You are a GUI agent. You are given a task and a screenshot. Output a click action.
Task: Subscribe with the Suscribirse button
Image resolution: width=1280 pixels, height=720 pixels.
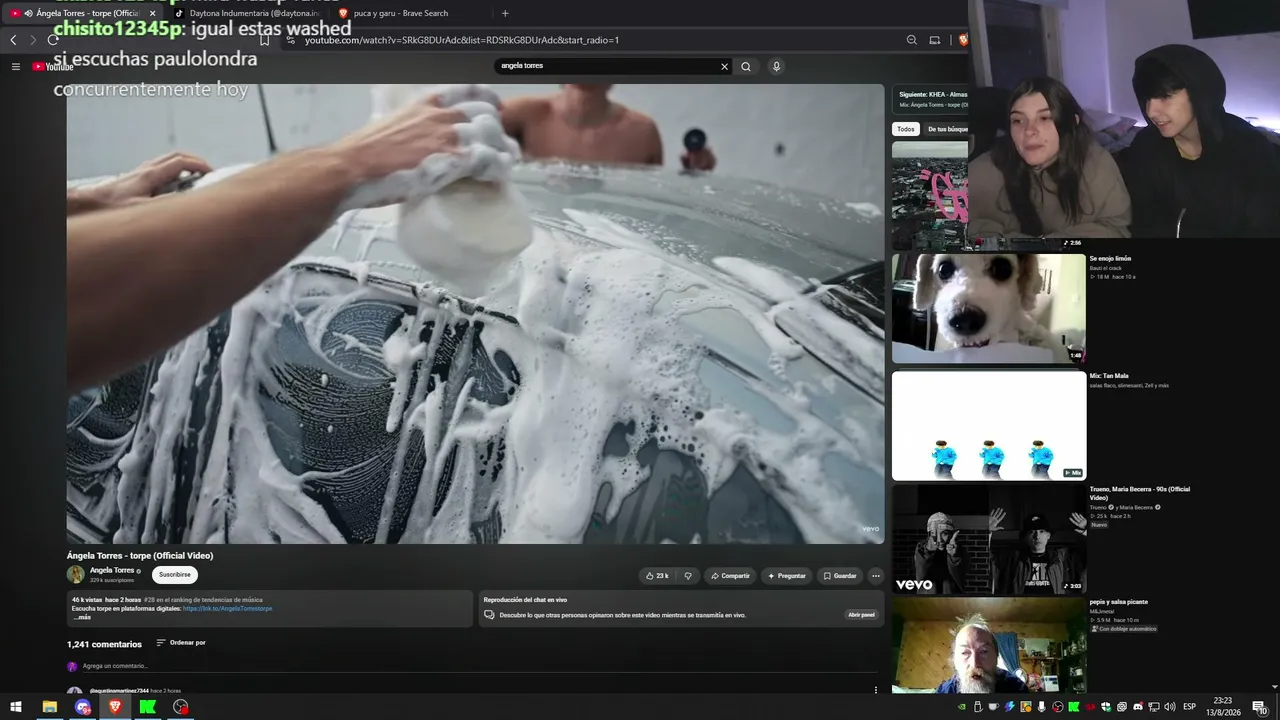click(x=175, y=575)
